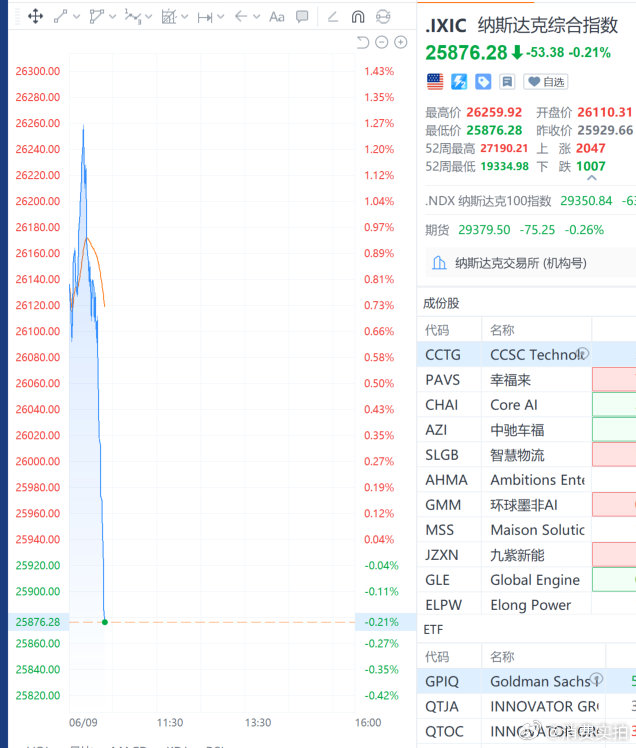Open 纳斯达克交易所 (机构号) link
The width and height of the screenshot is (636, 748).
[x=521, y=263]
